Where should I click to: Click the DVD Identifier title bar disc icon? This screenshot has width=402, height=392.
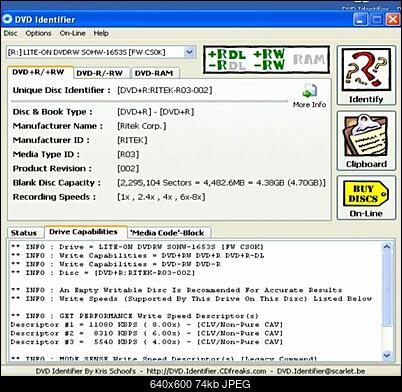pos(7,19)
